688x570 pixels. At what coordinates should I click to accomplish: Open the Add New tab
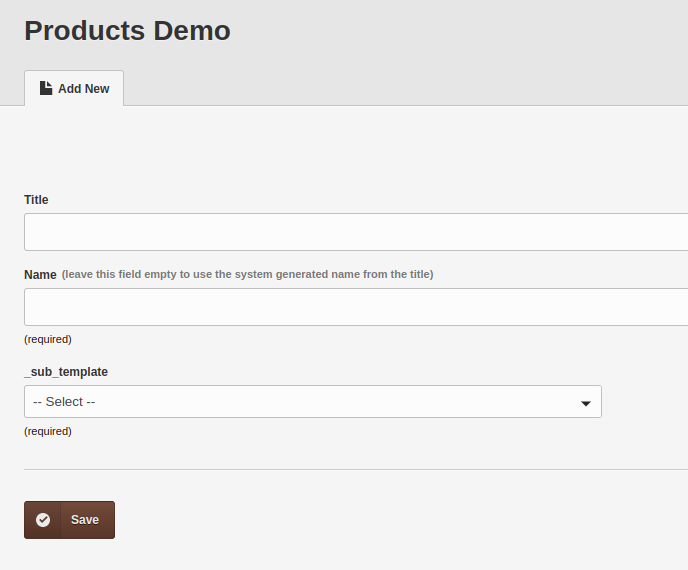click(74, 88)
